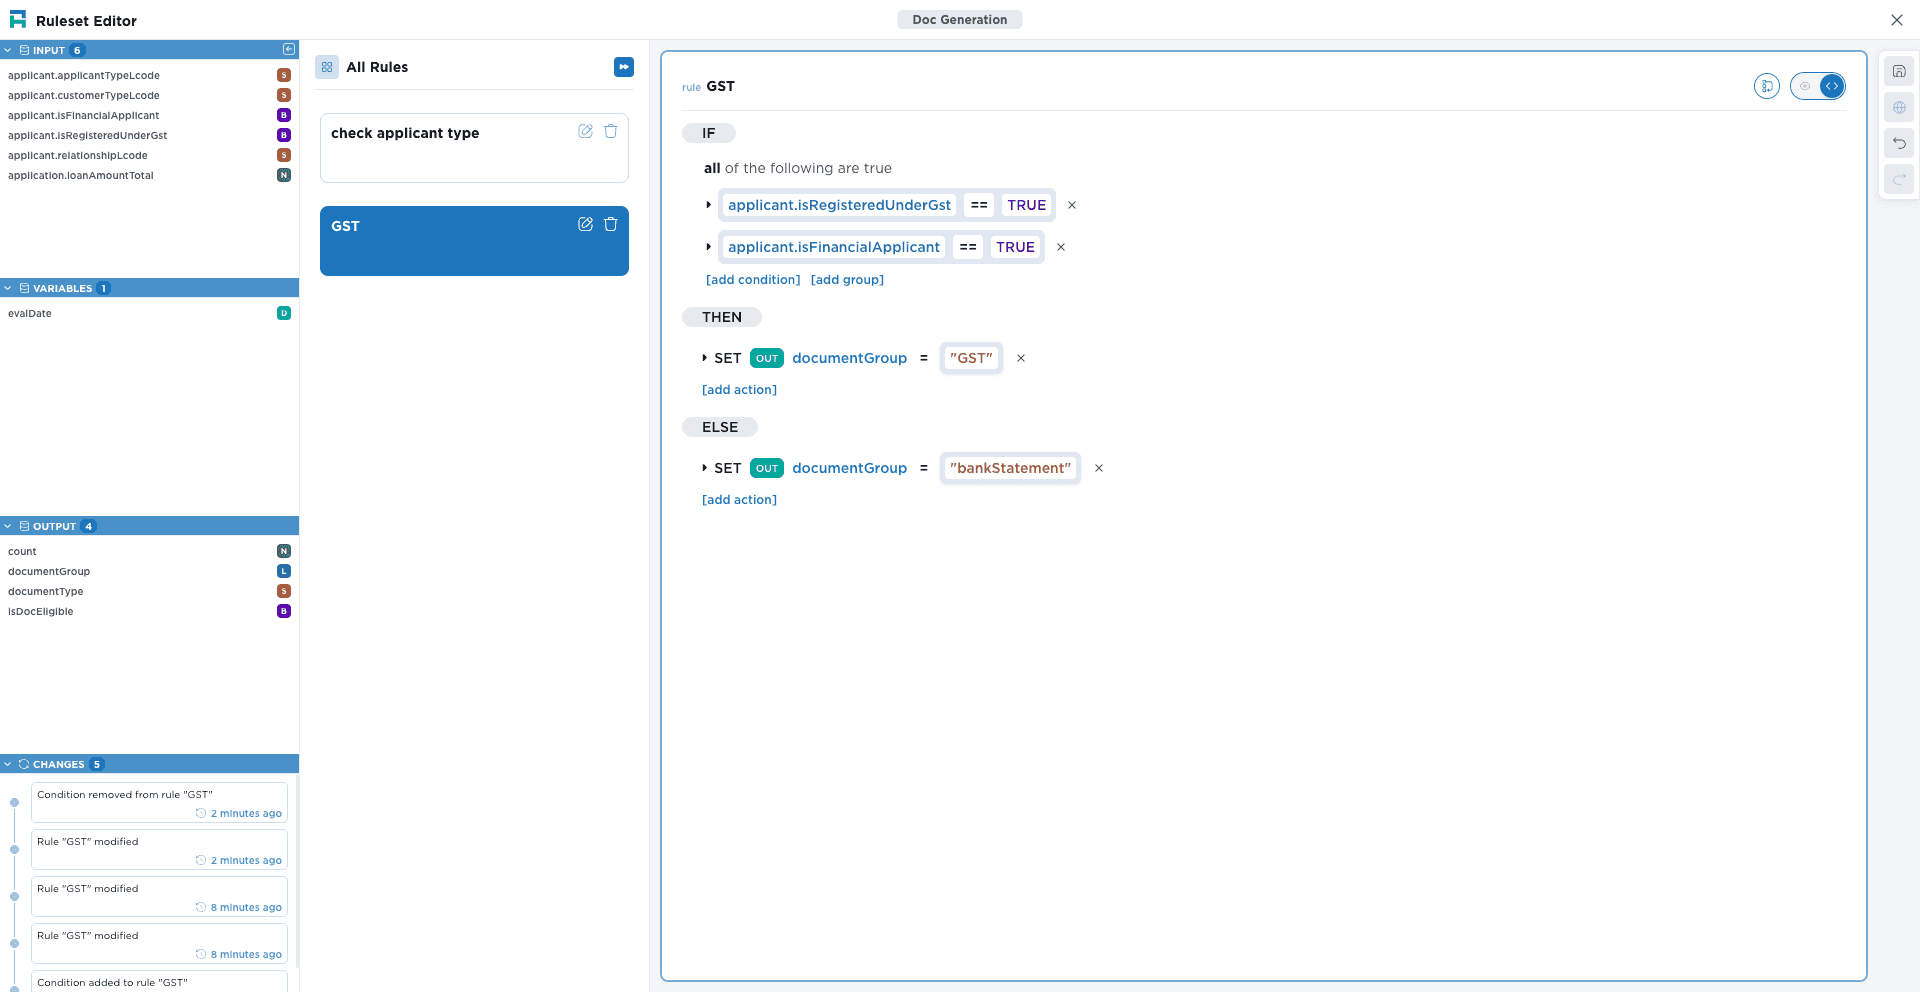The image size is (1920, 992).
Task: Open the == operator dropdown for isFinancialApplicant
Action: [x=967, y=247]
